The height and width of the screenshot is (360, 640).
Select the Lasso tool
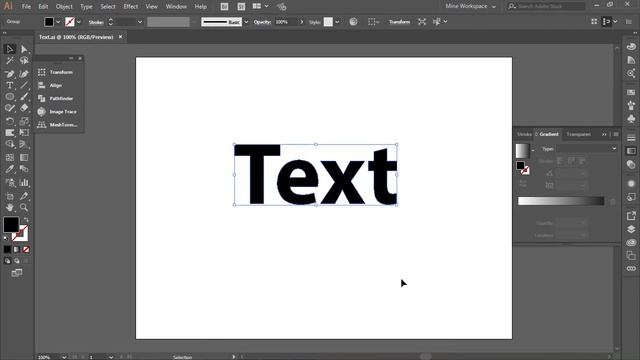(24, 61)
